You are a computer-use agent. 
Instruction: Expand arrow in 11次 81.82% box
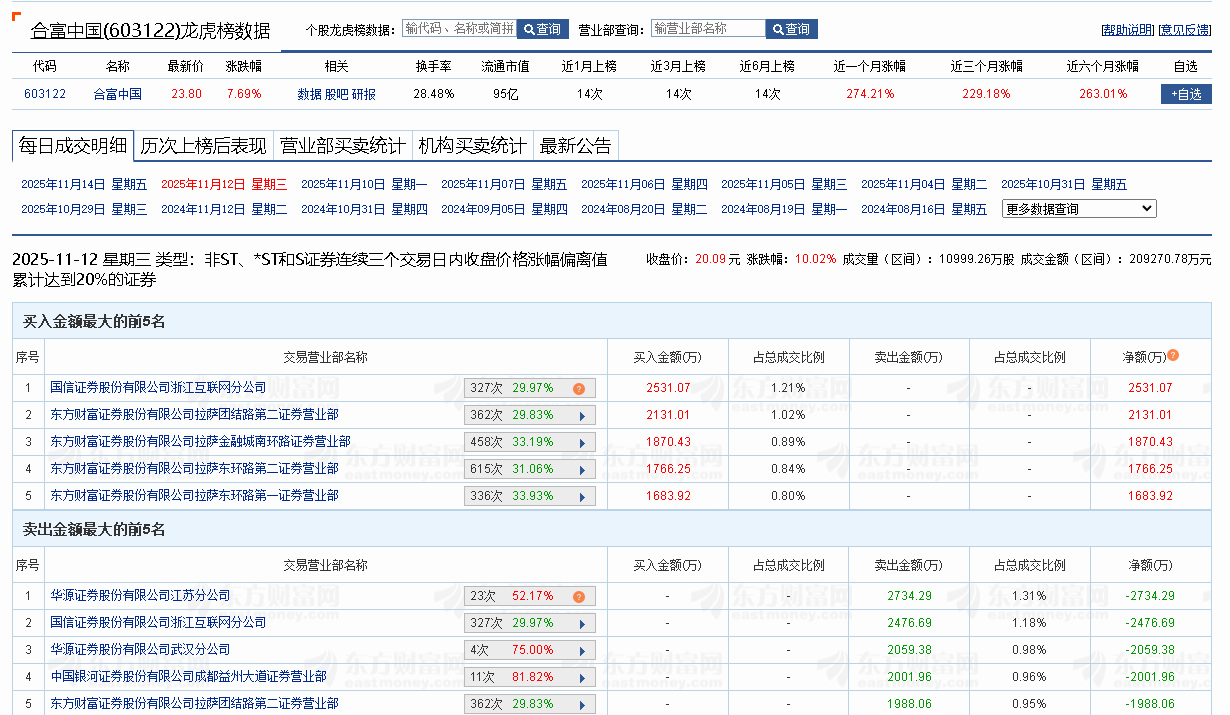point(580,677)
